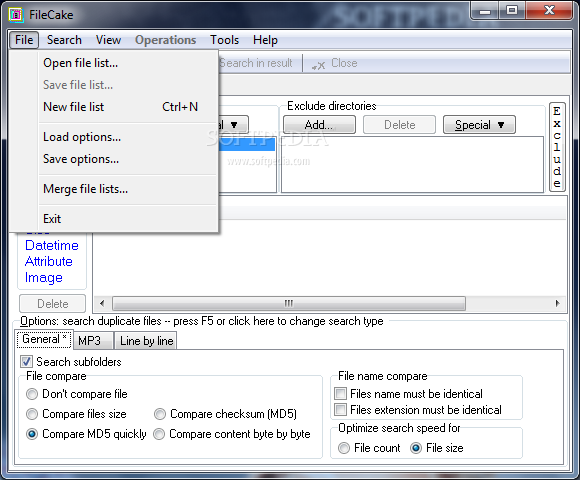The image size is (580, 480).
Task: Minimize the FileCake window
Action: (485, 11)
